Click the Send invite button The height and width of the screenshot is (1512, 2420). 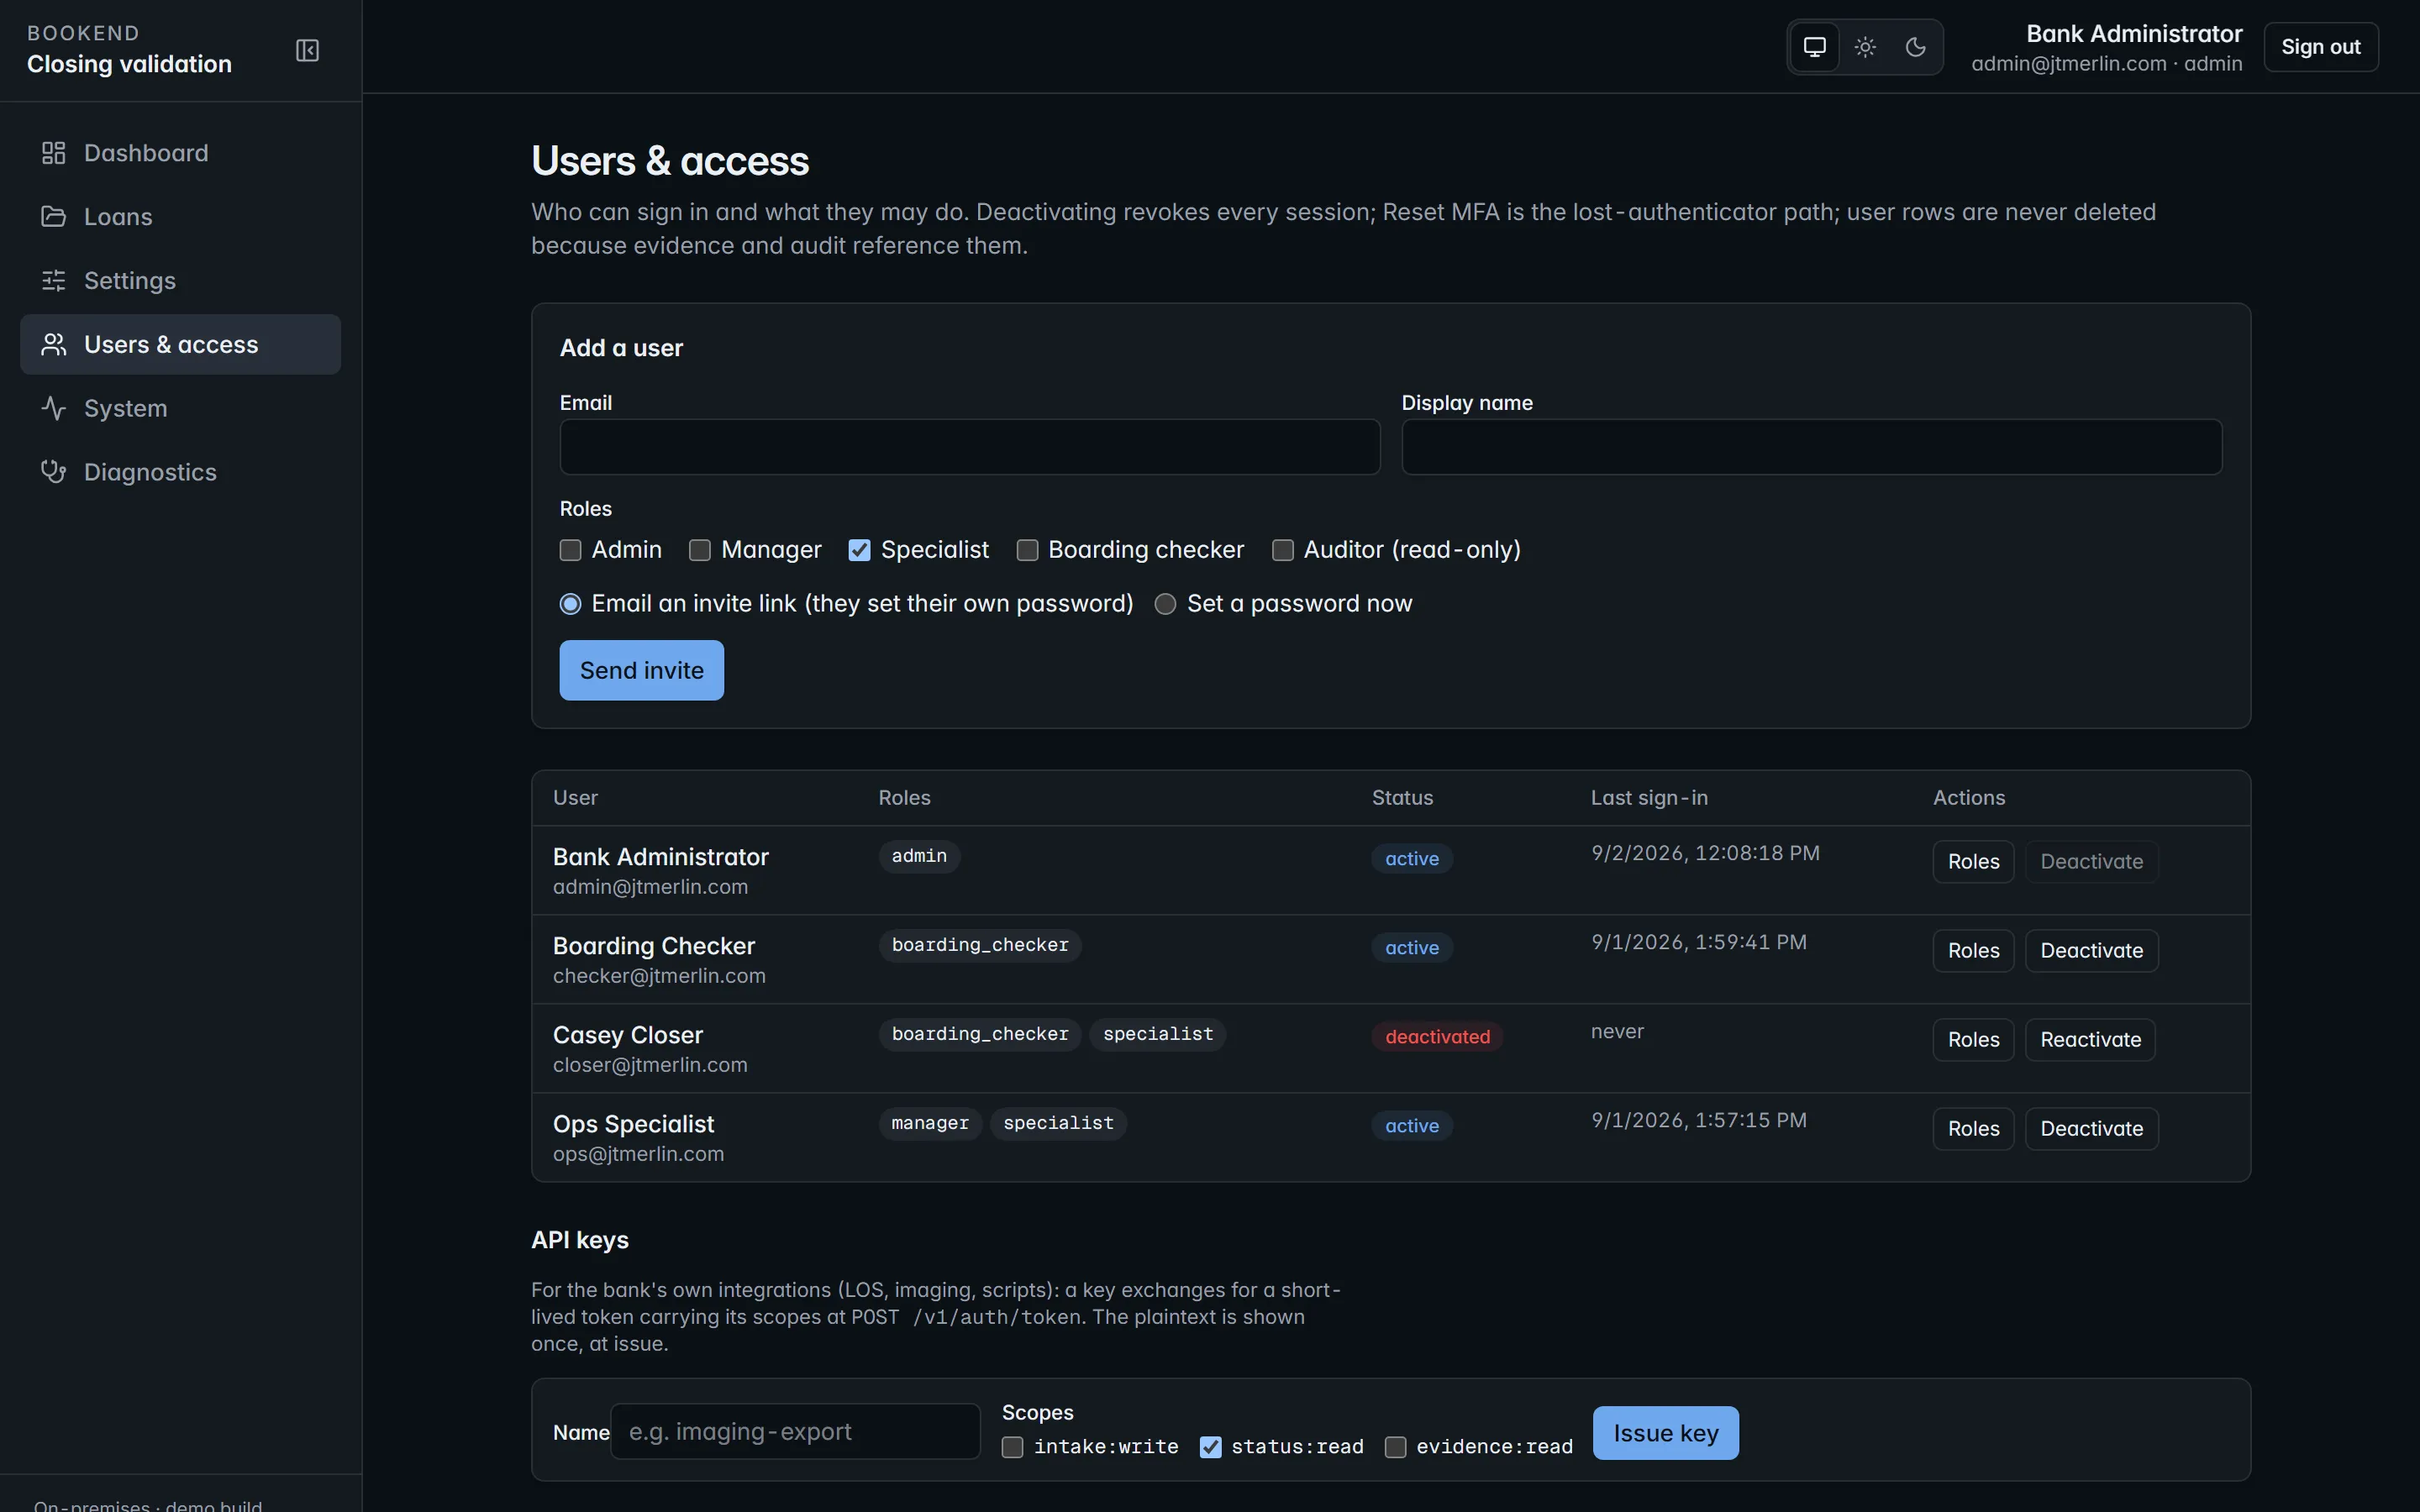641,670
